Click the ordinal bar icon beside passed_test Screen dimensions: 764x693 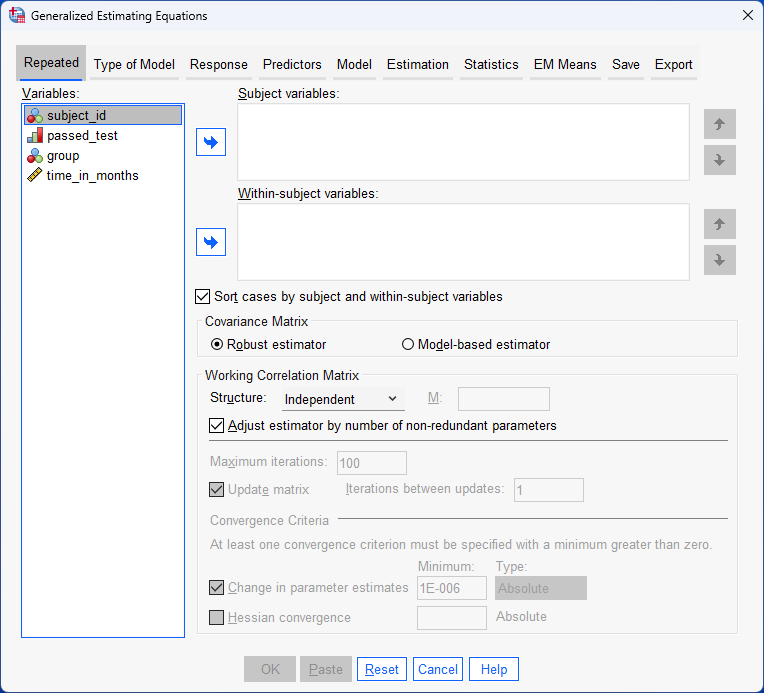tap(35, 135)
